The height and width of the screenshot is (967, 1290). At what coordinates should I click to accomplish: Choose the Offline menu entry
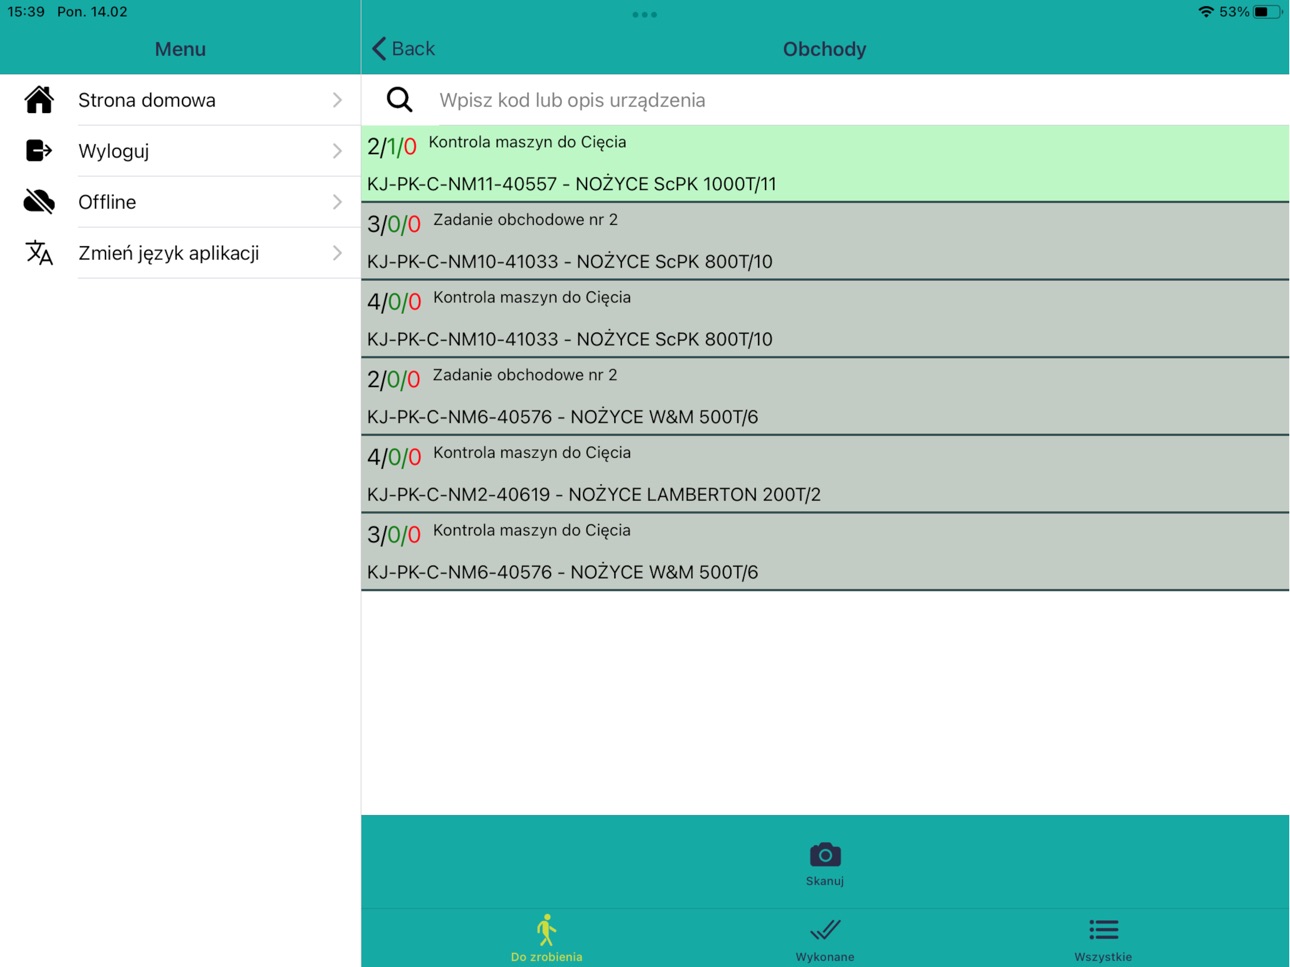click(x=180, y=202)
